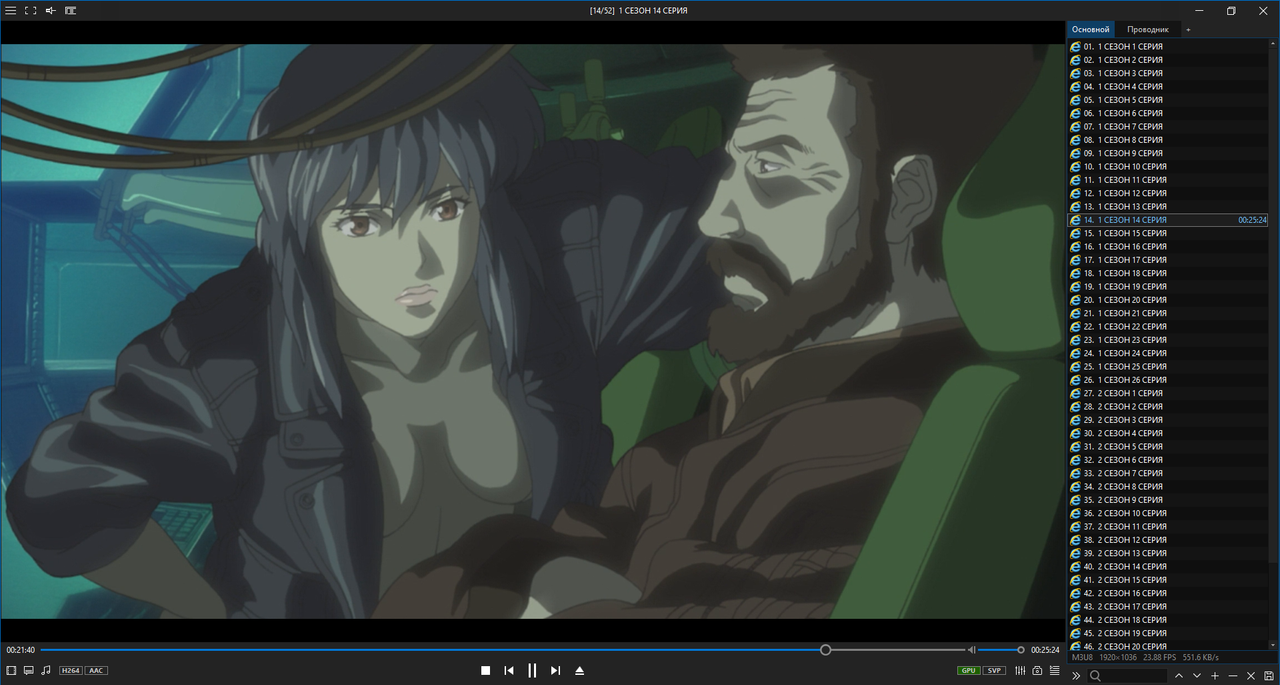Open the video settings film icon
1280x685 pixels.
tap(11, 670)
